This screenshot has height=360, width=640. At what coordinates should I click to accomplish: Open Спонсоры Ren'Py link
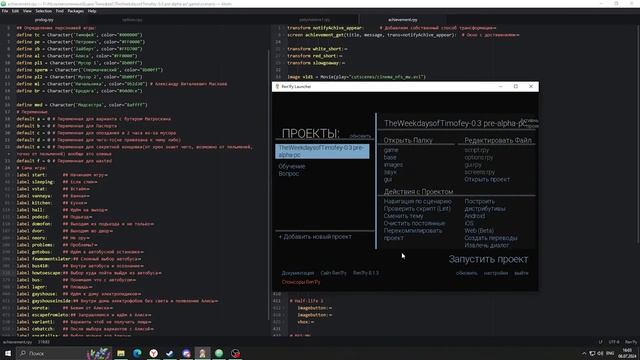[x=301, y=282]
